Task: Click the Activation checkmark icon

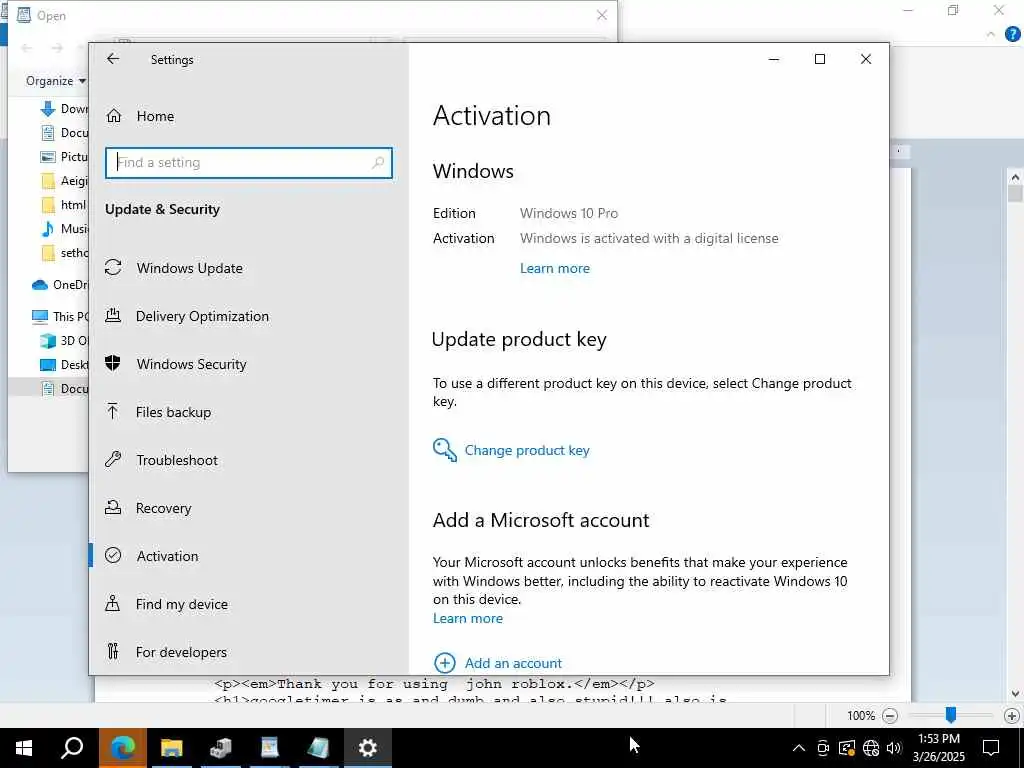Action: tap(113, 555)
